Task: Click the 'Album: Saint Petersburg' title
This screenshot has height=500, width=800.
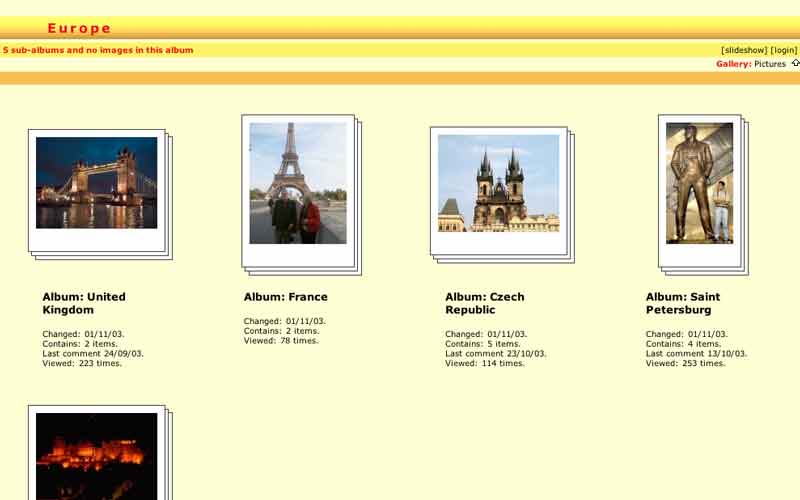Action: [x=683, y=303]
